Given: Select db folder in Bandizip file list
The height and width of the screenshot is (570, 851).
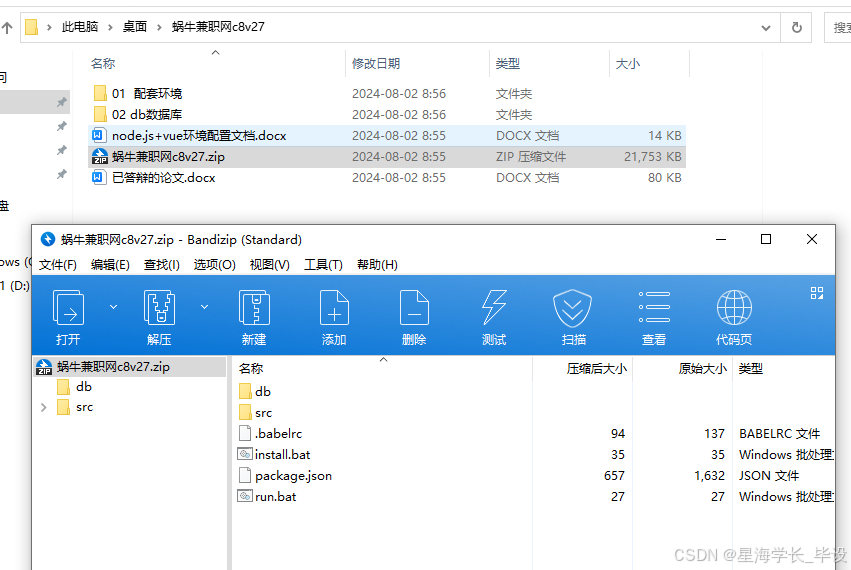Looking at the screenshot, I should (263, 391).
